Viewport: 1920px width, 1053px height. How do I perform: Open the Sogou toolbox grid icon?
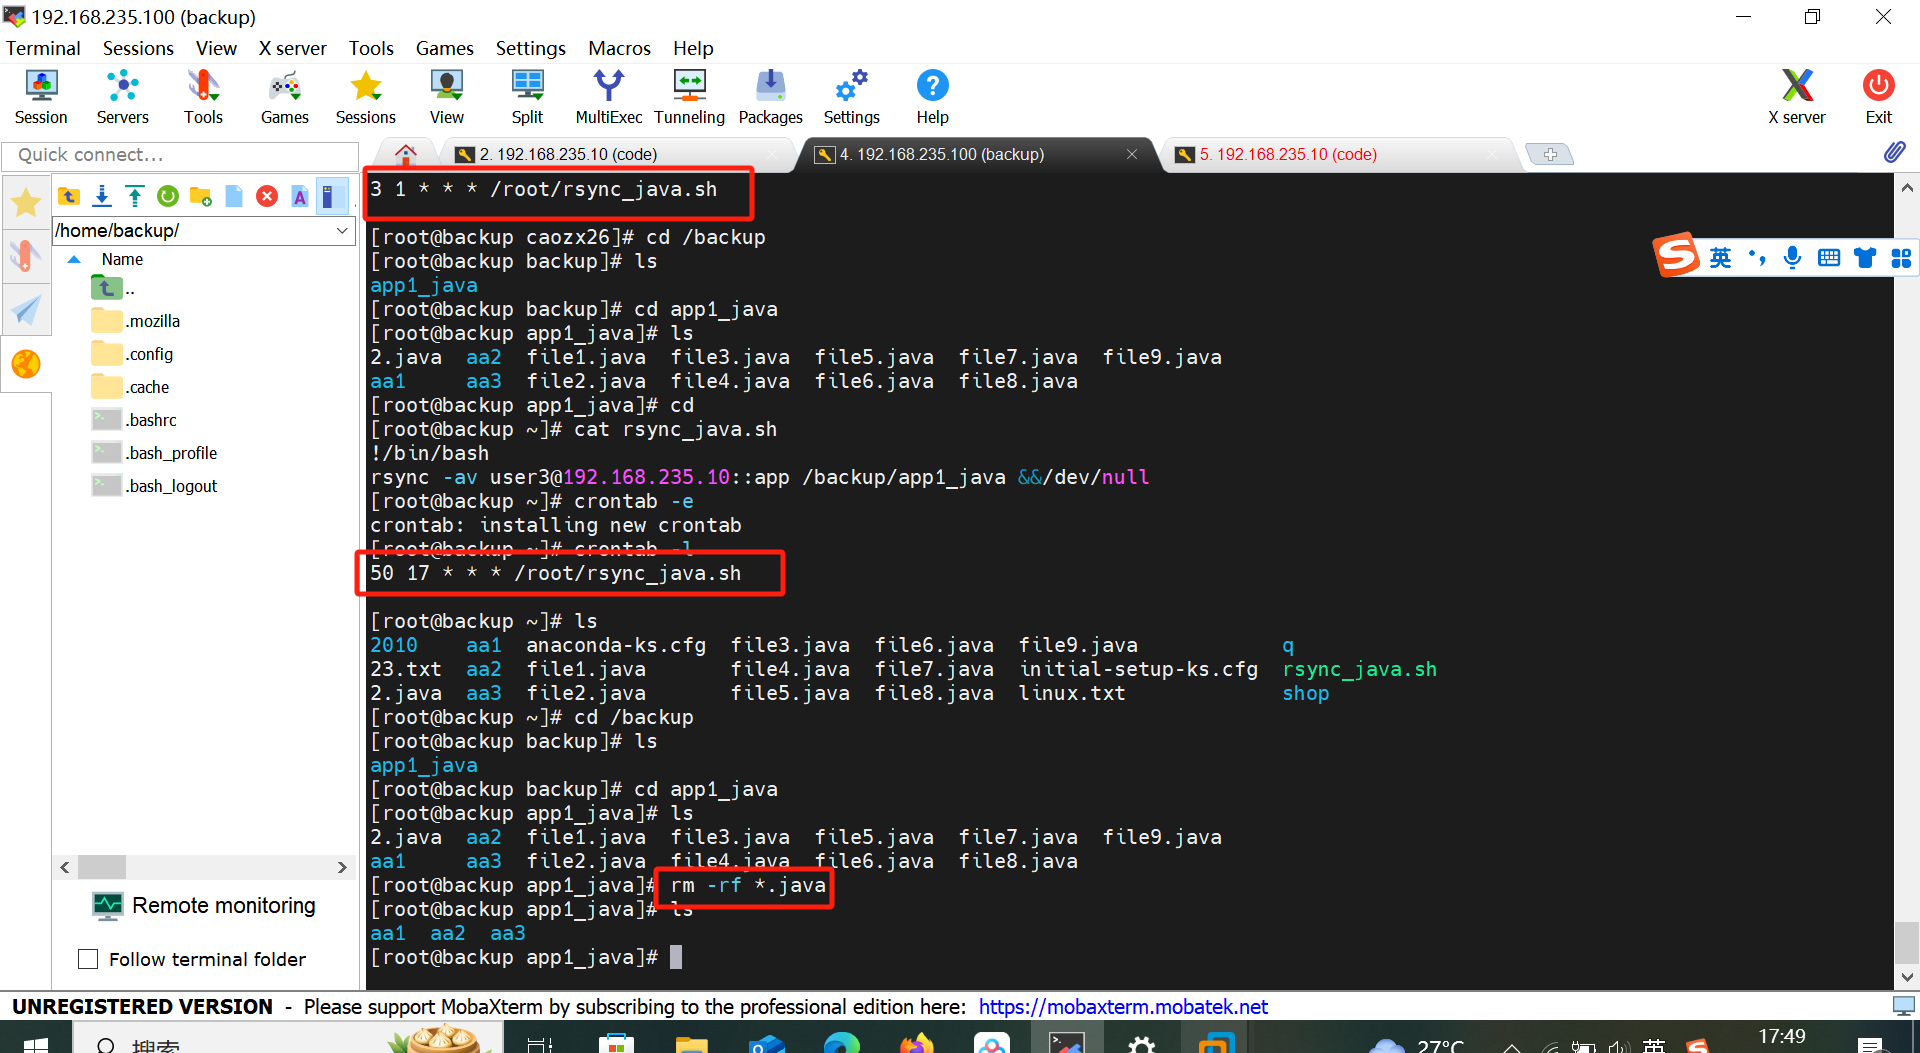tap(1901, 258)
